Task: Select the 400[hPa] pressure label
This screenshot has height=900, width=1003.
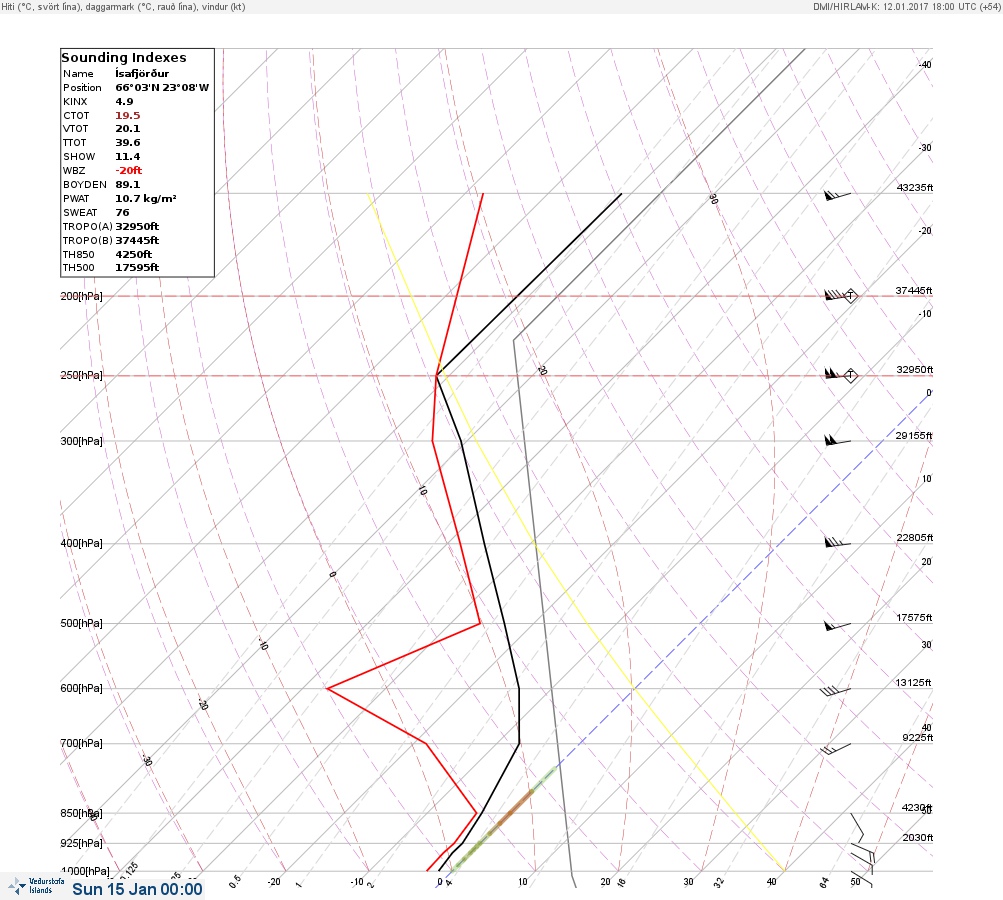Action: [x=81, y=543]
